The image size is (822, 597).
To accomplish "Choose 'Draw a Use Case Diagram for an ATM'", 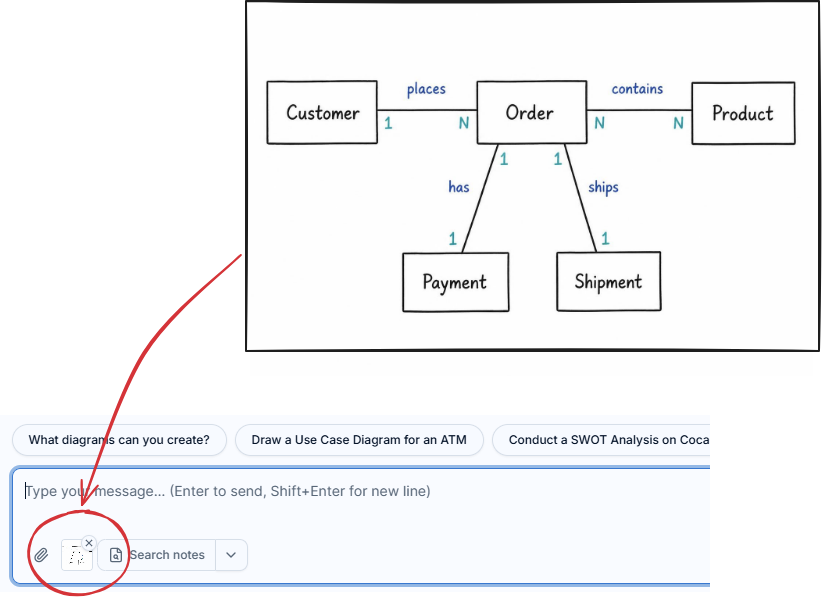I will [359, 440].
